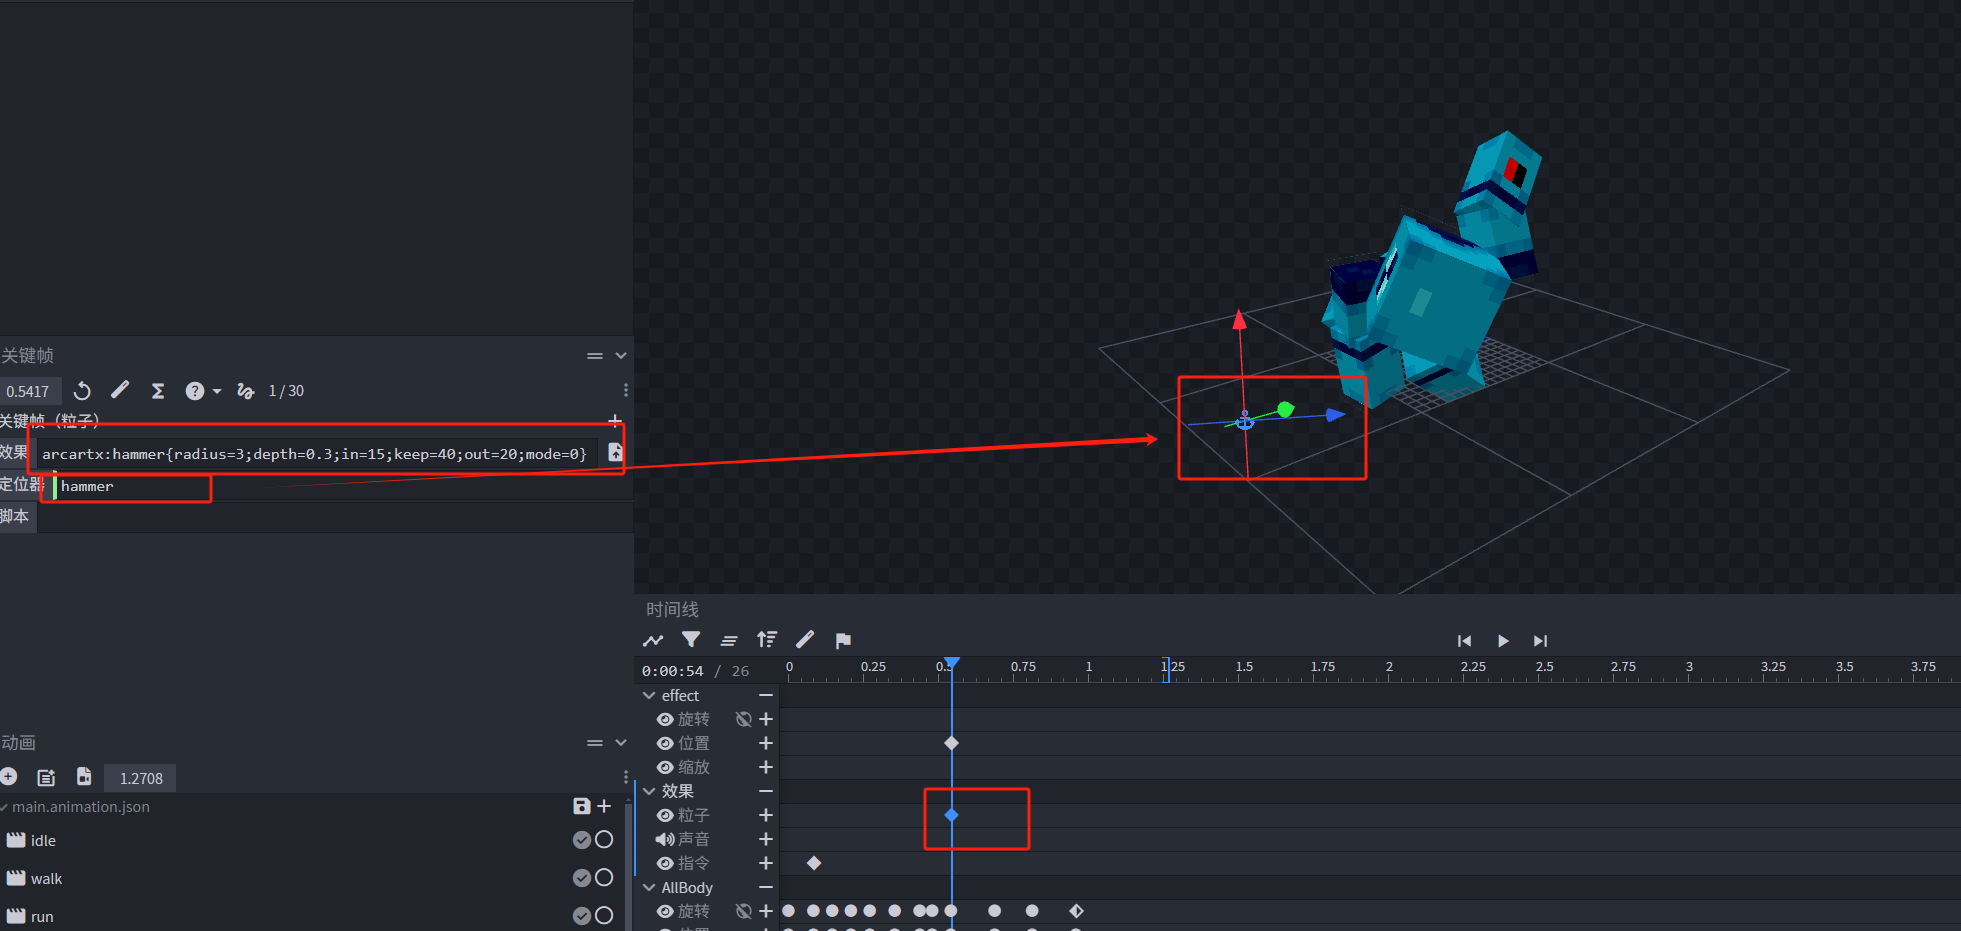Select the blue particle keyframe diamond
This screenshot has width=1961, height=931.
pyautogui.click(x=952, y=815)
